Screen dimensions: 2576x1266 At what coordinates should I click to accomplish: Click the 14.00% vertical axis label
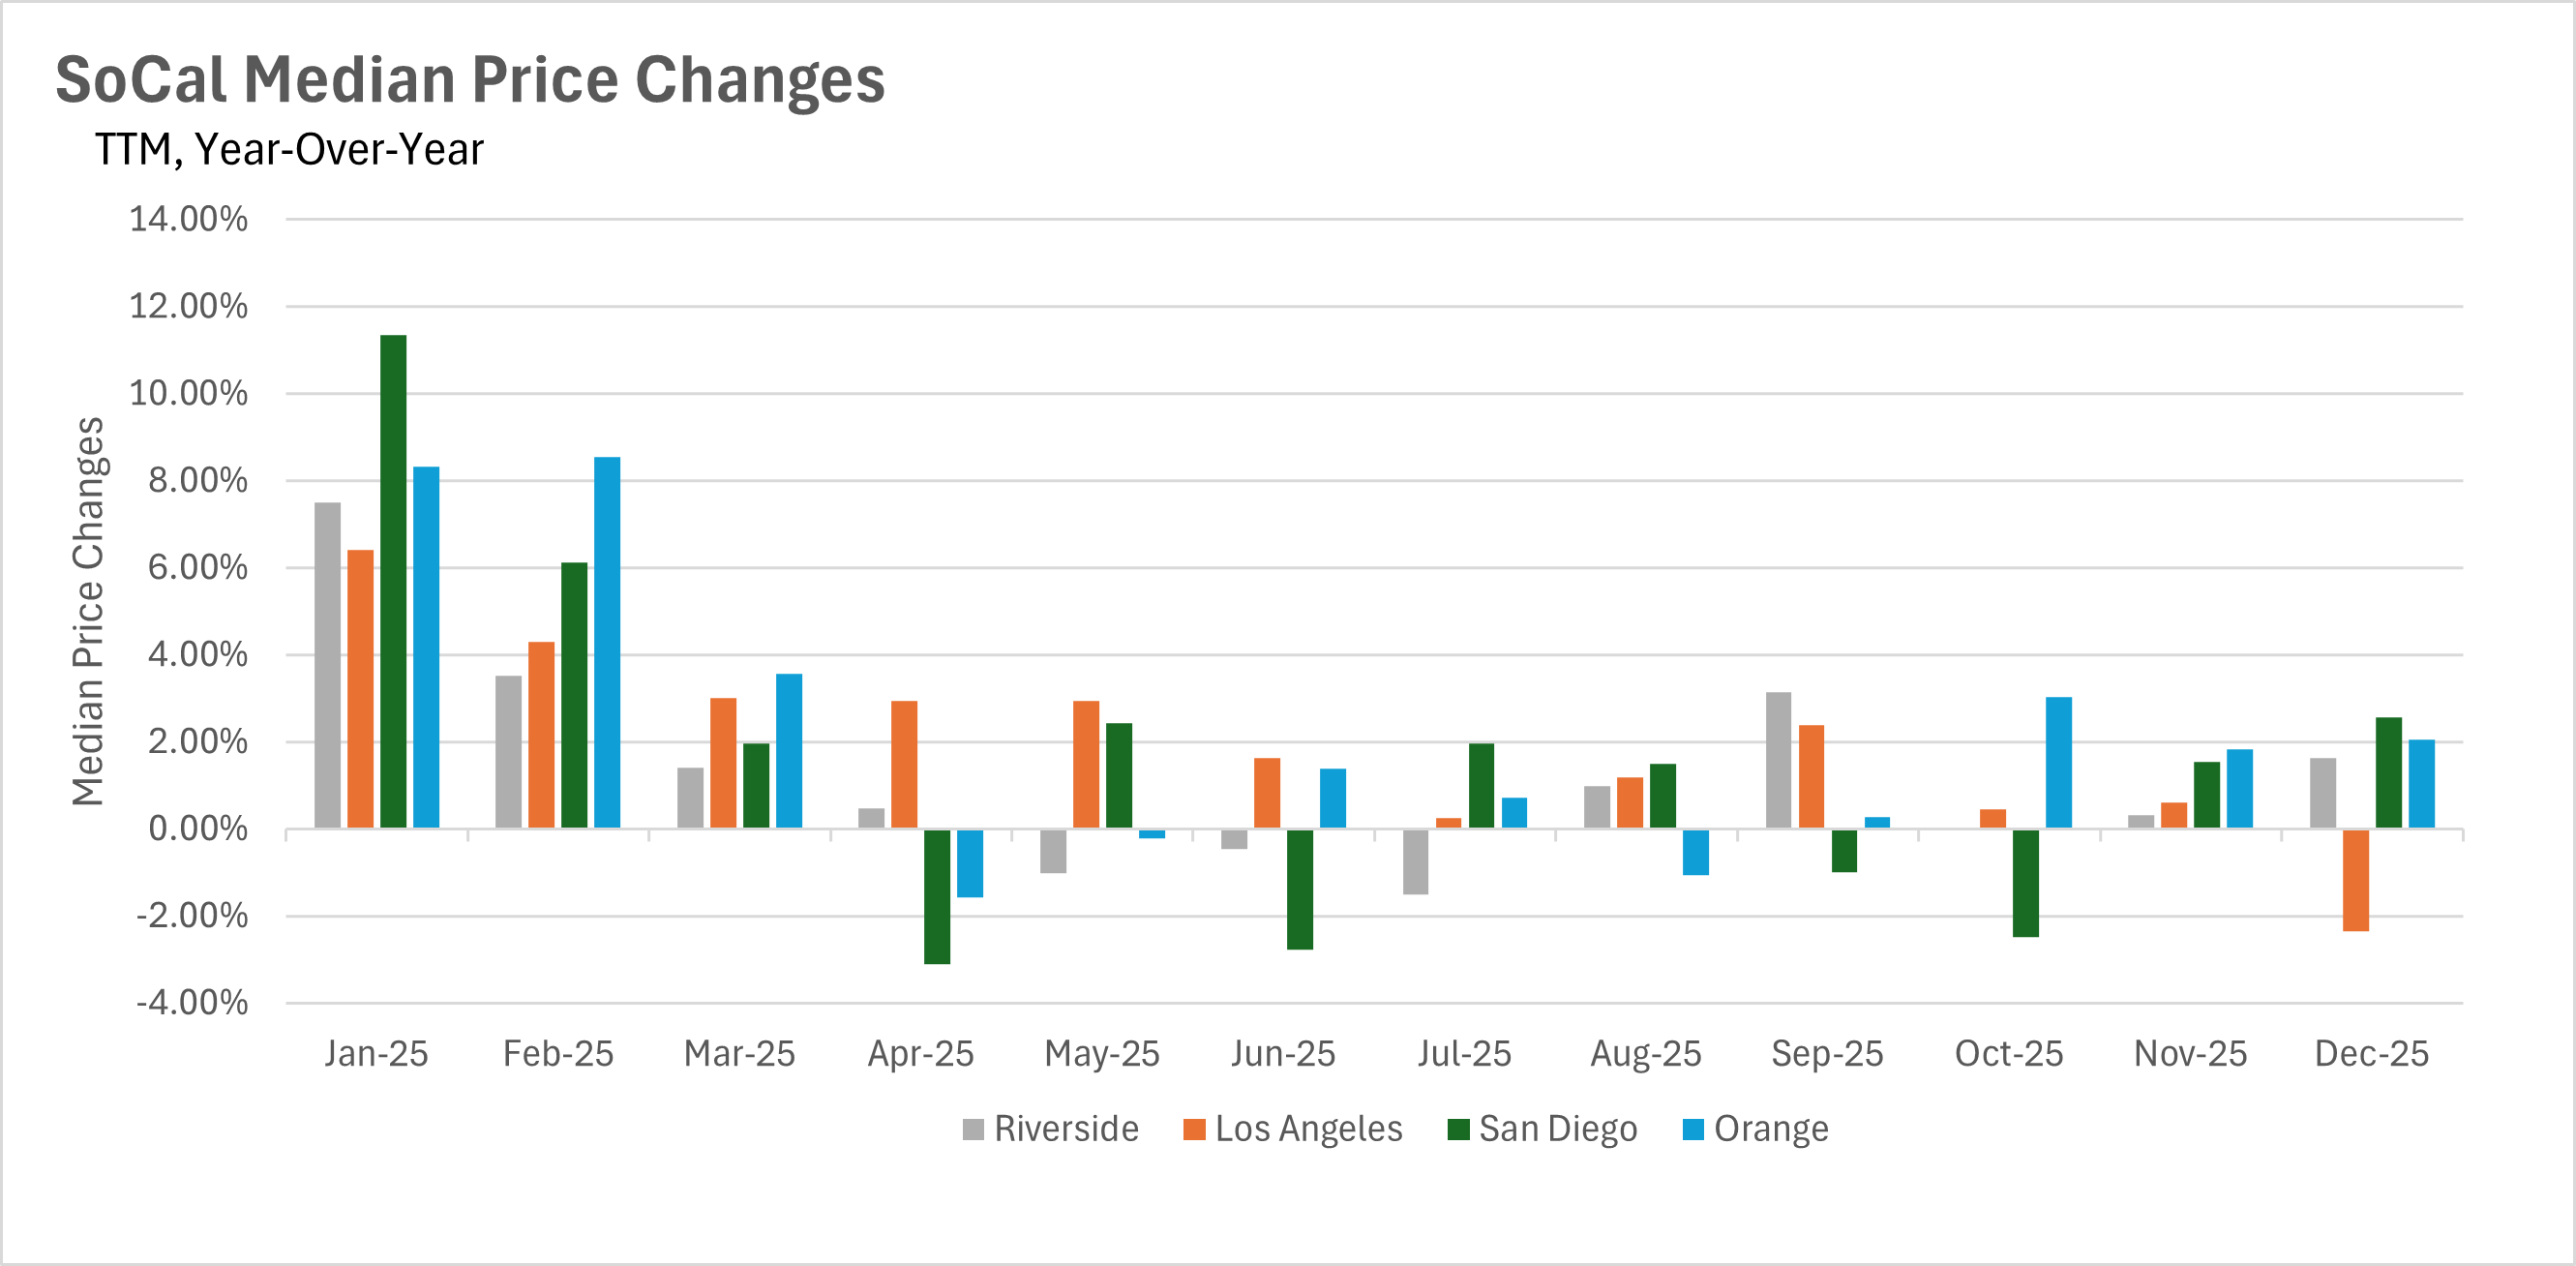[x=188, y=219]
